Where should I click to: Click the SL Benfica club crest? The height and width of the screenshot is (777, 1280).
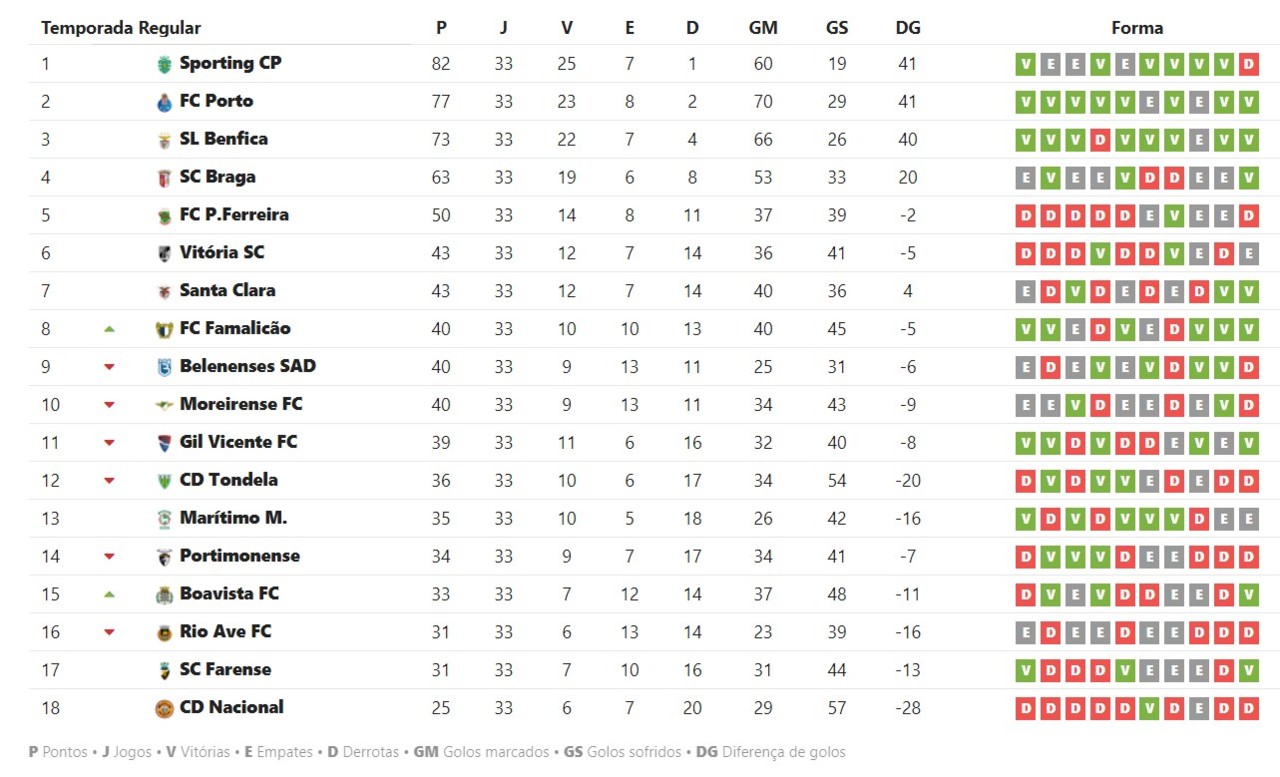pos(164,140)
